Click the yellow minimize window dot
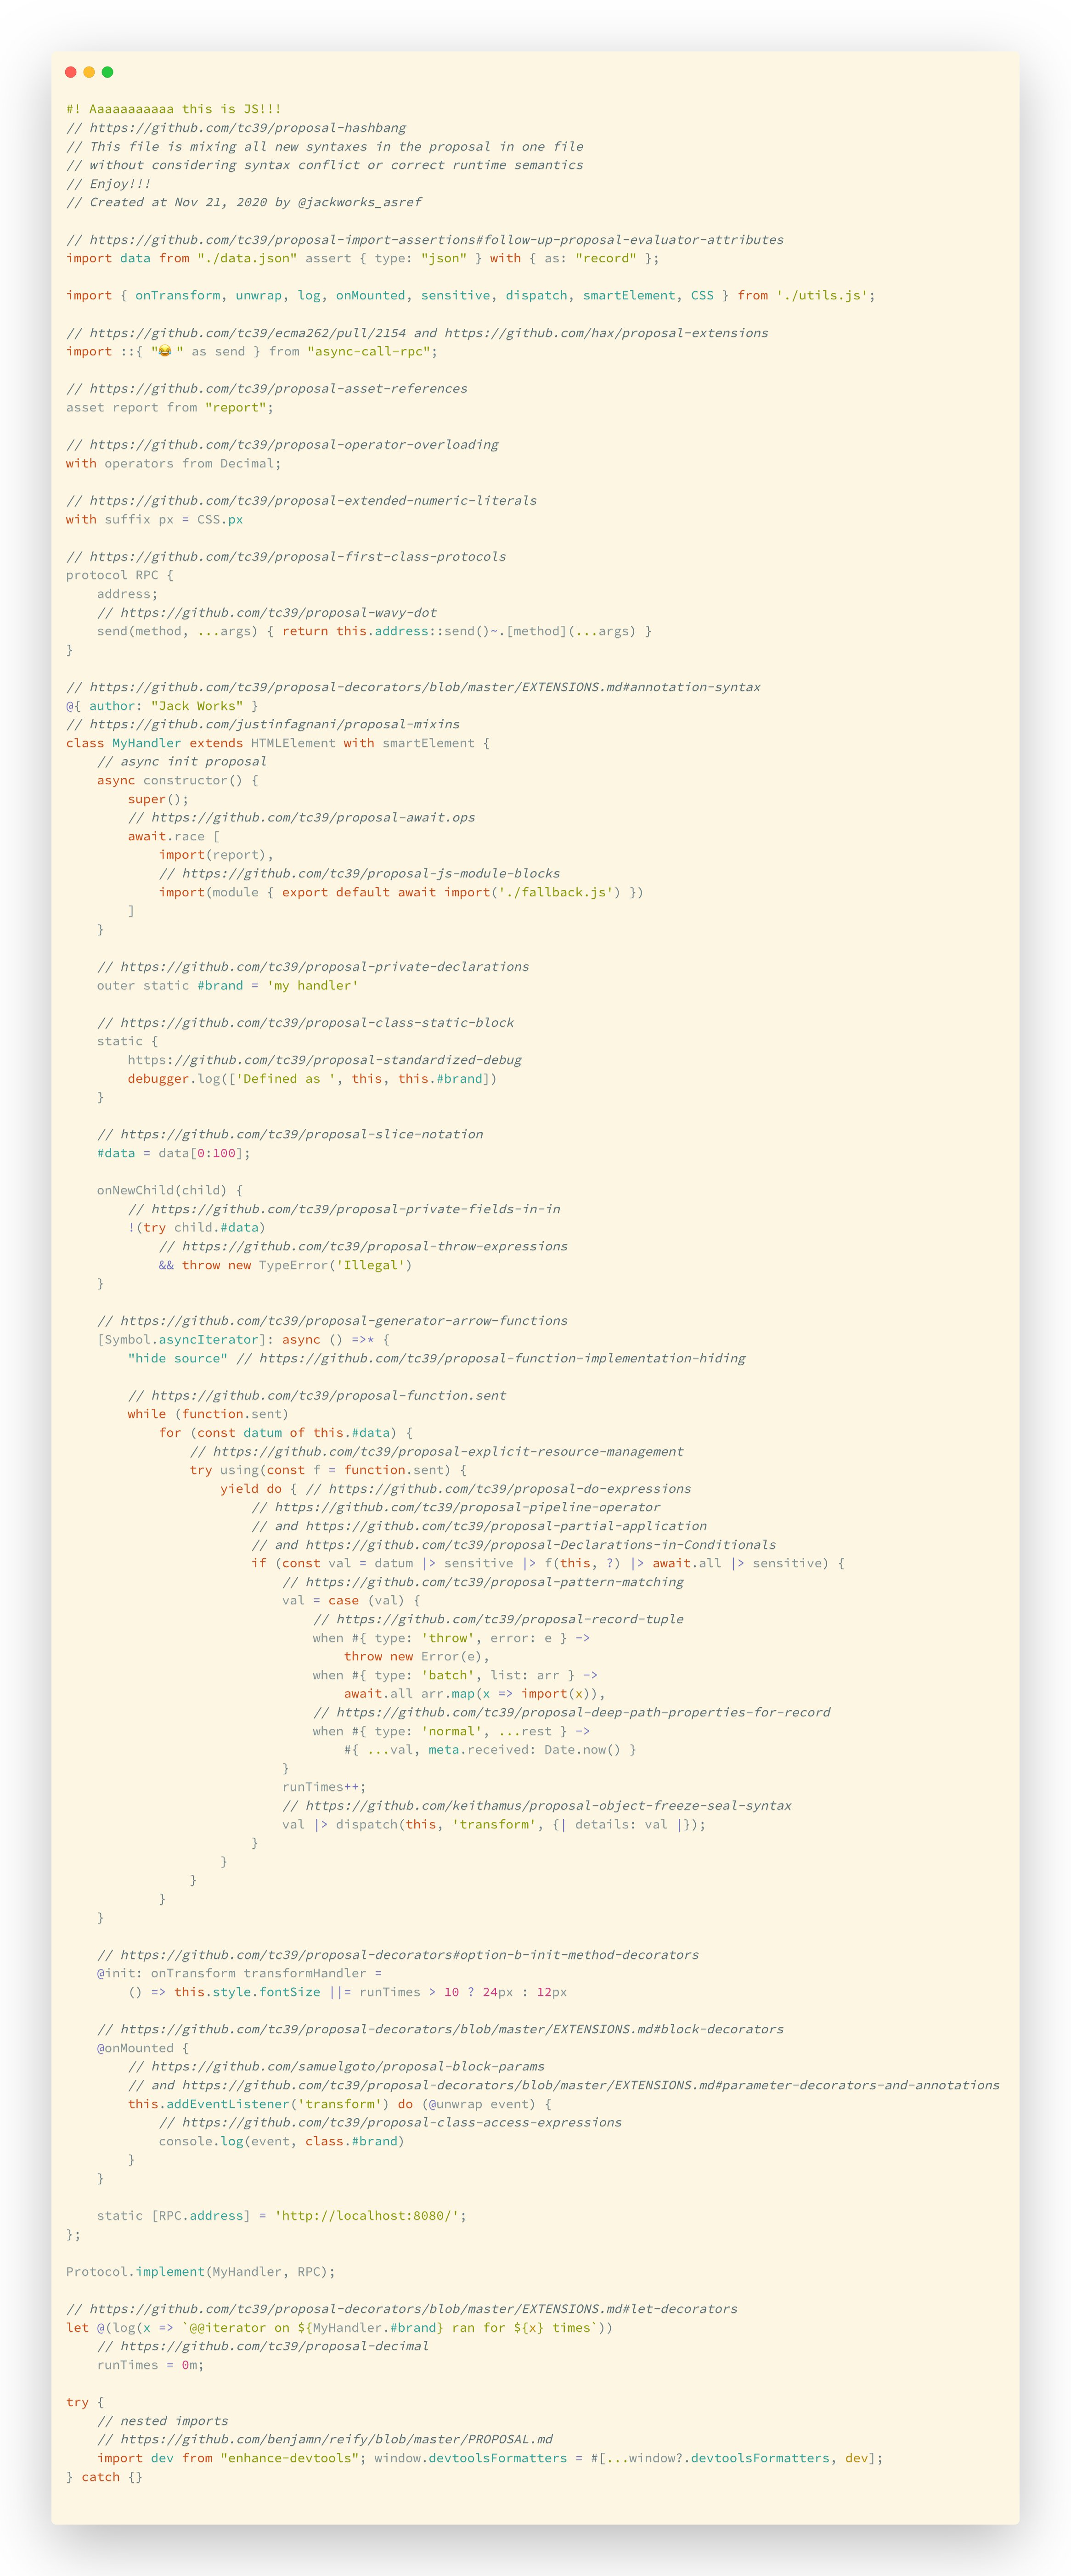Screen dimensions: 1071x2576 89,72
